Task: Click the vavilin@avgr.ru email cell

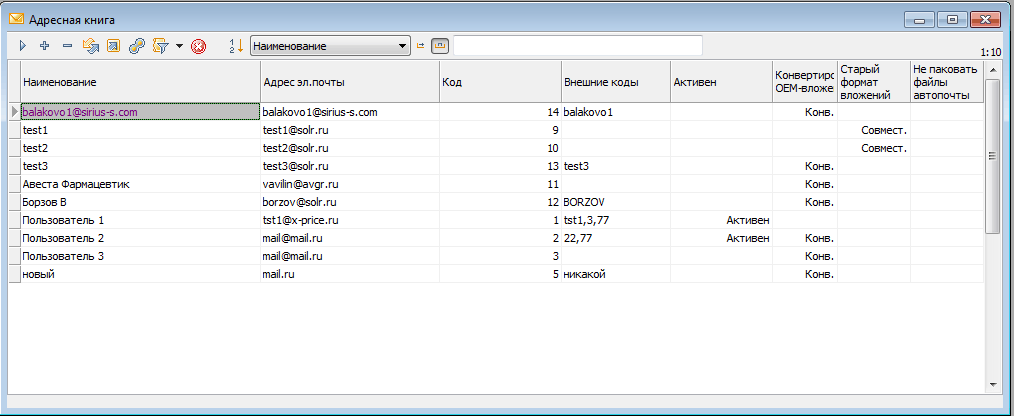Action: pos(350,184)
